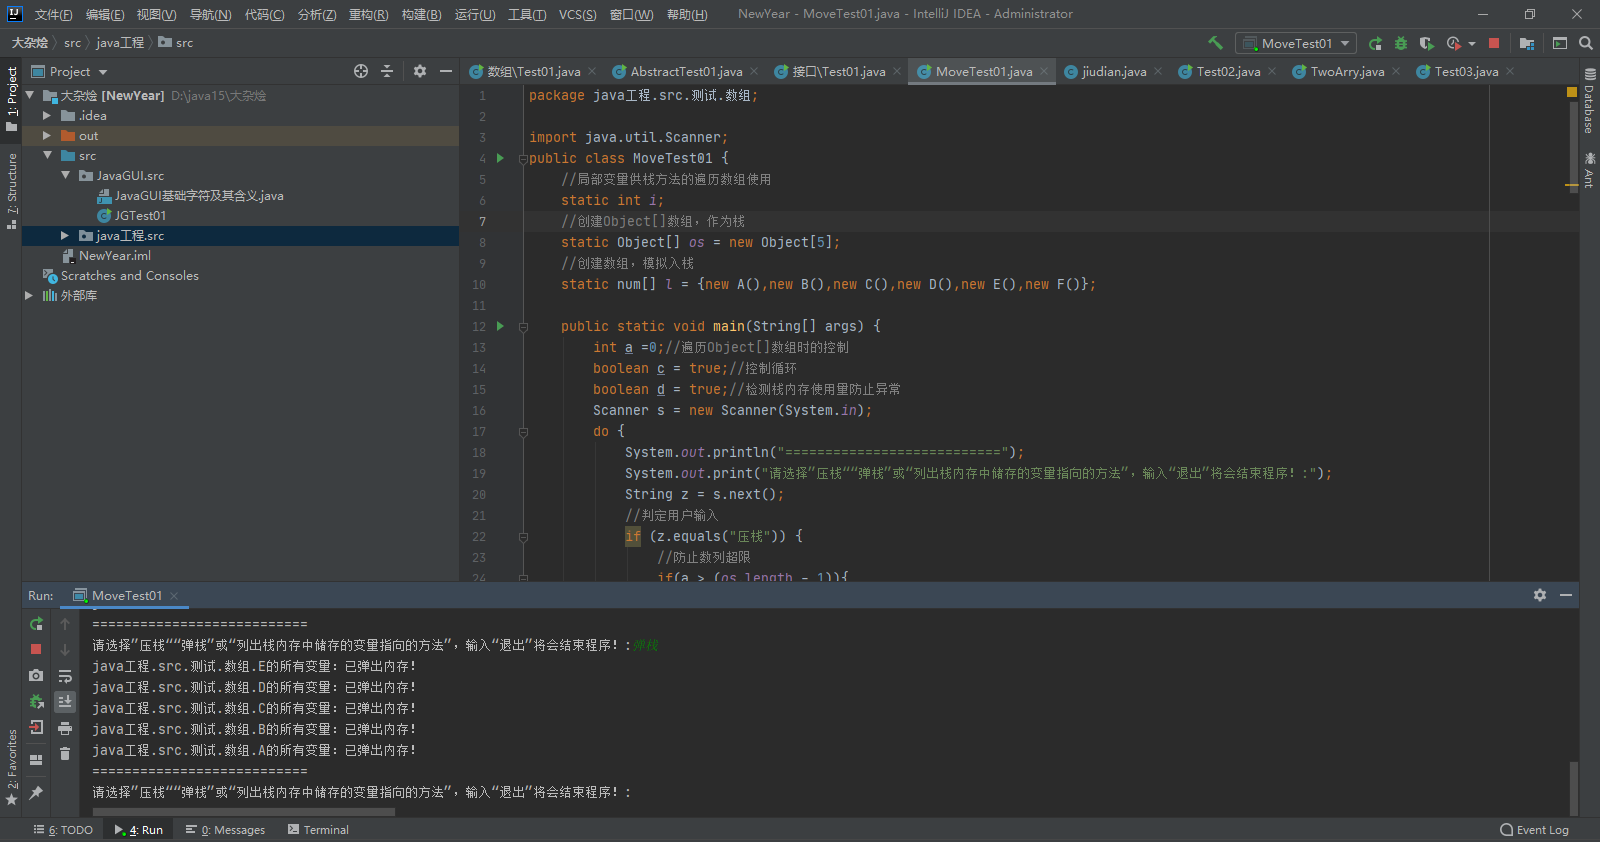Toggle scroll to end in Run console
Screen dimensions: 1600x842
pyautogui.click(x=65, y=702)
